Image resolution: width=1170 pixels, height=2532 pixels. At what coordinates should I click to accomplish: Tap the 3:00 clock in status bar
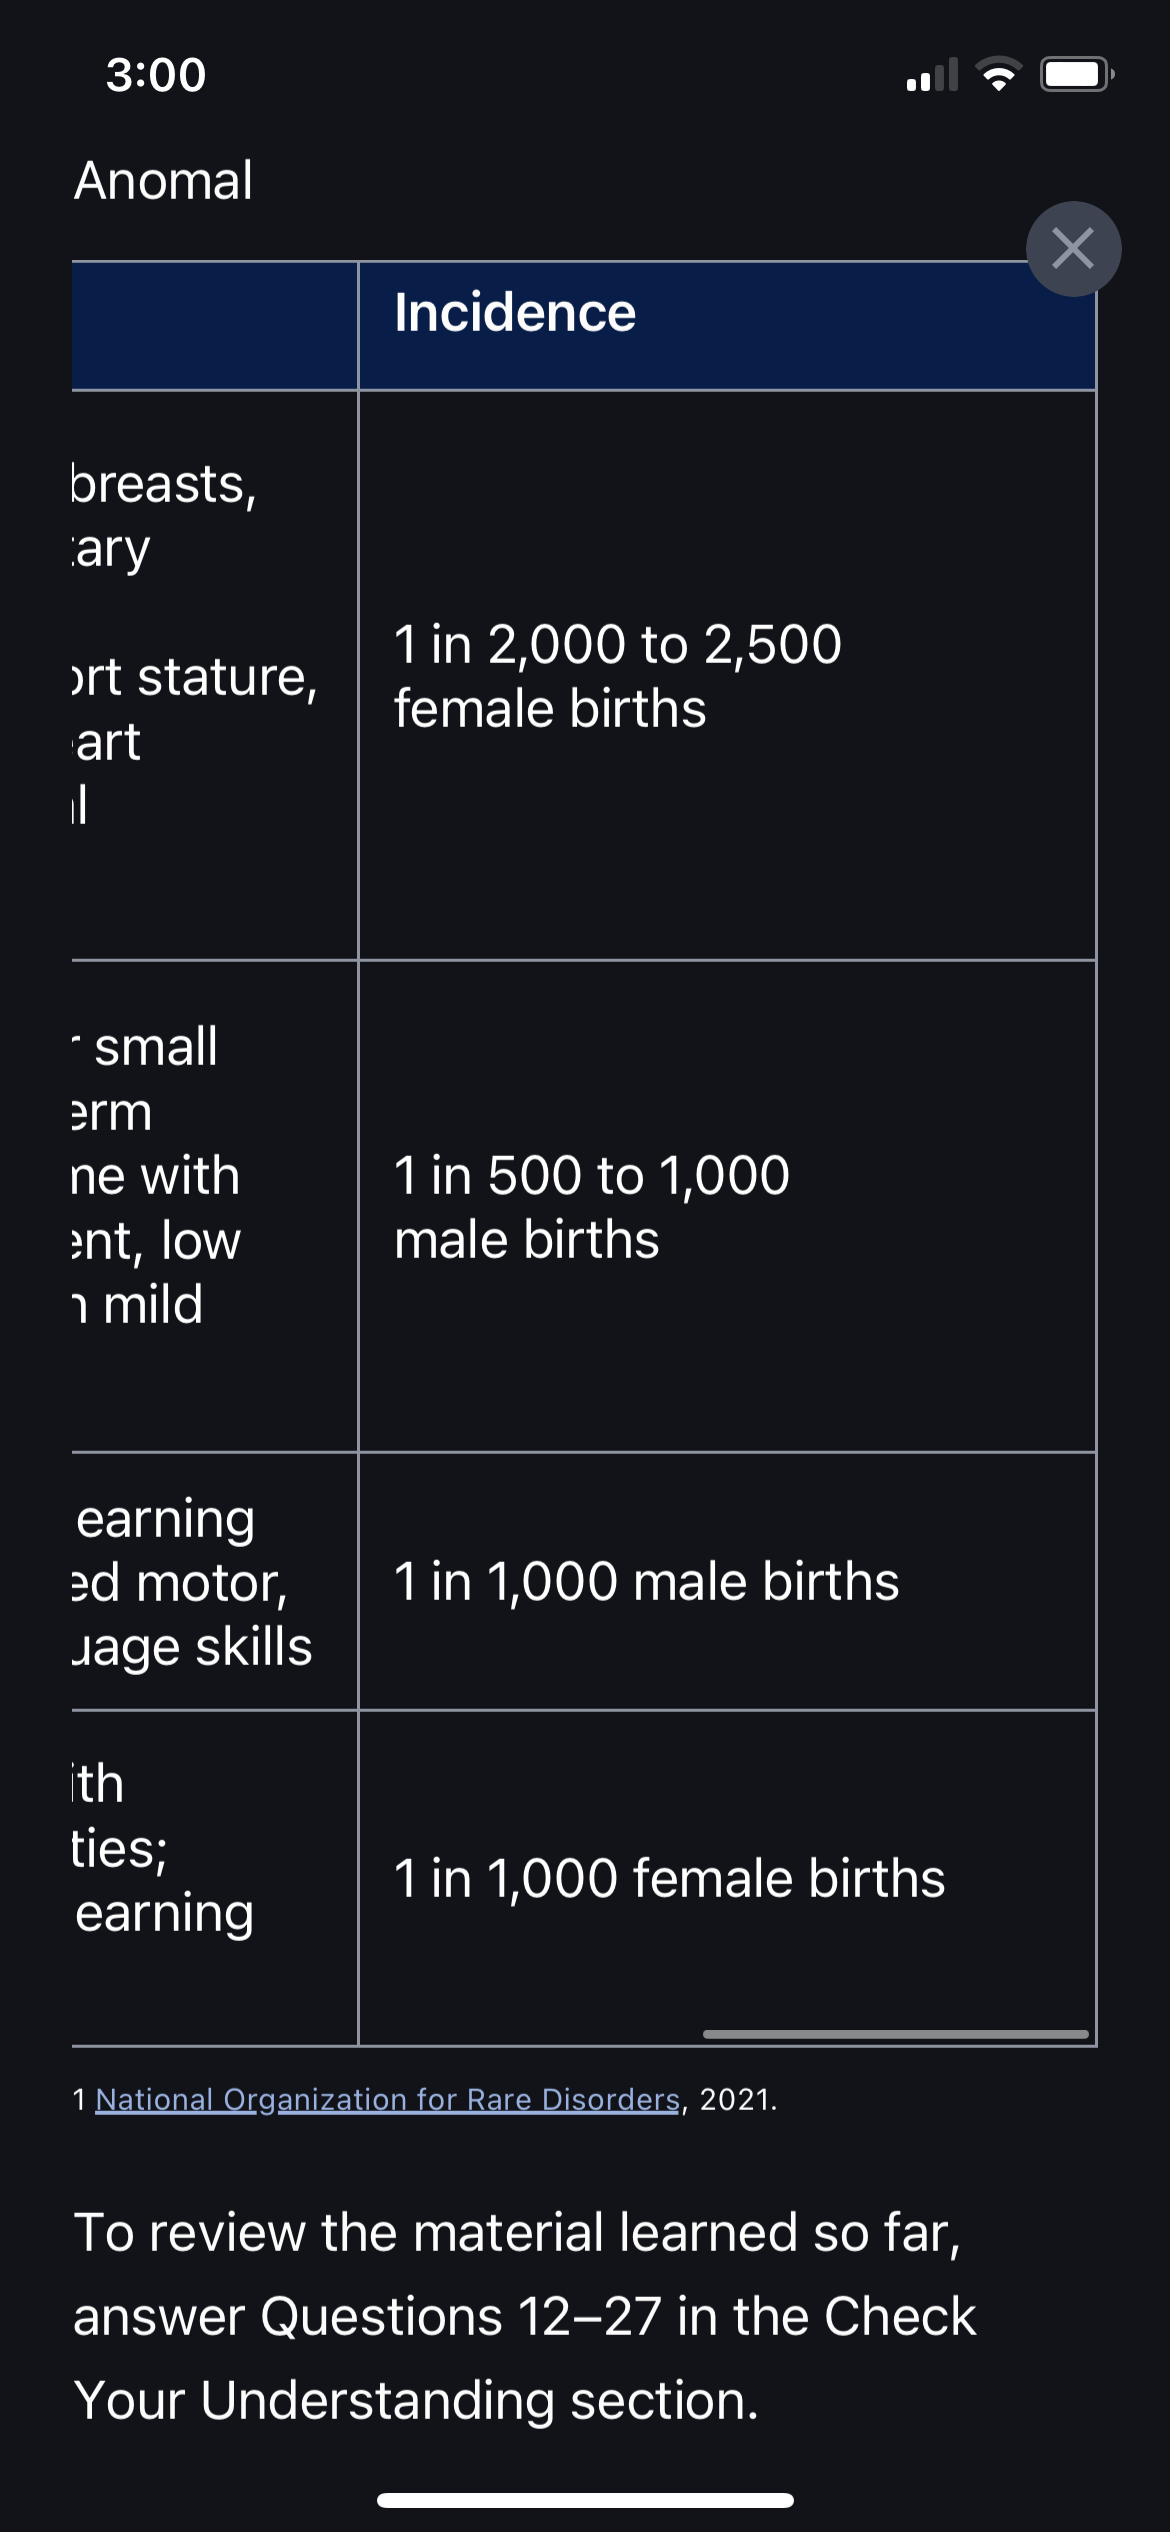point(156,75)
